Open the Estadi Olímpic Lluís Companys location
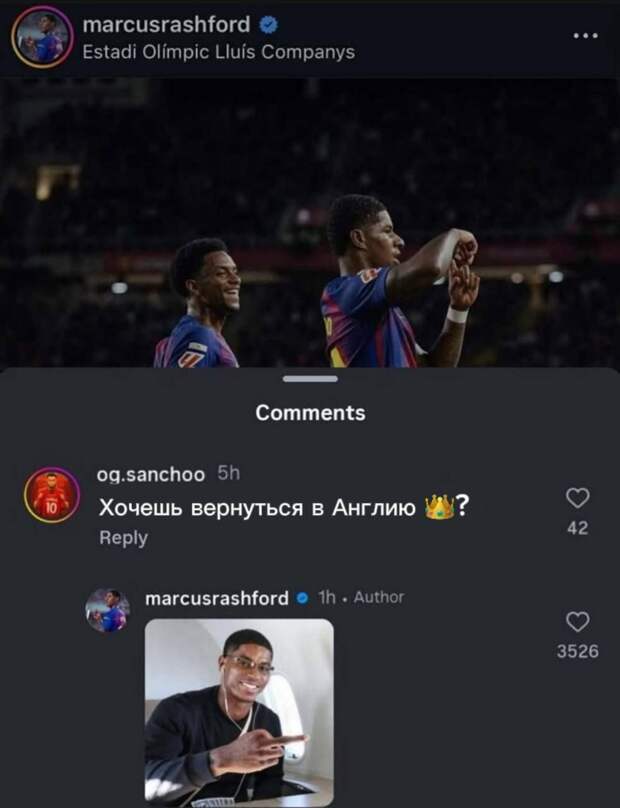This screenshot has width=620, height=808. coord(217,51)
